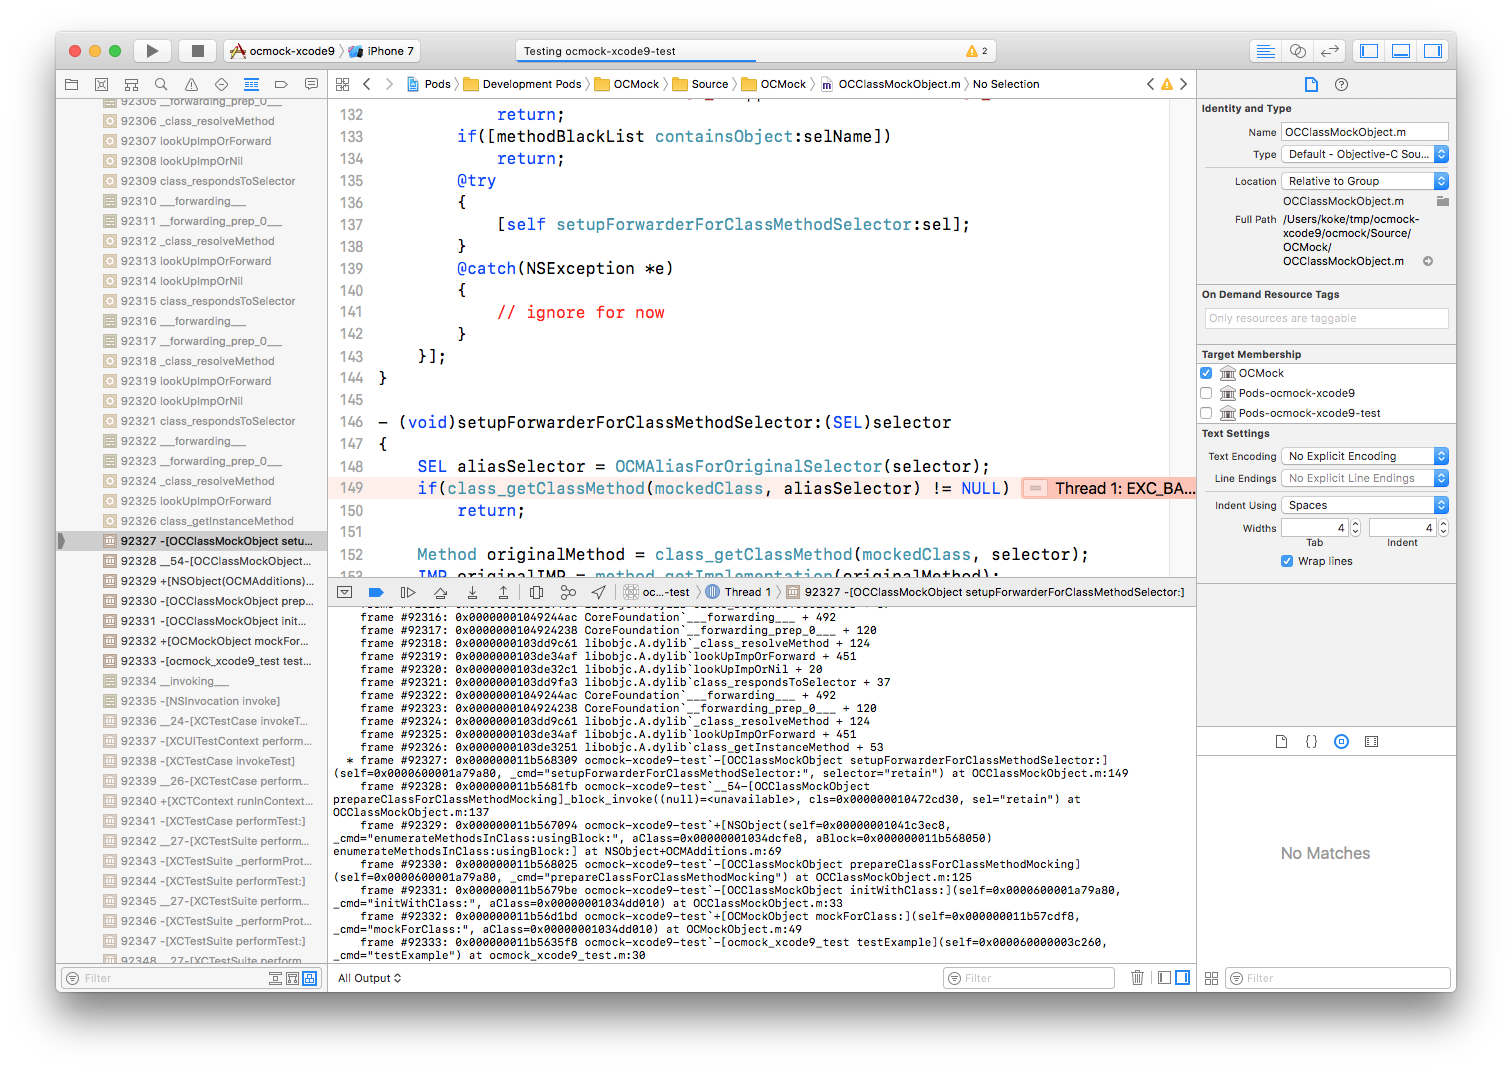
Task: Open the Text Encoding dropdown
Action: pyautogui.click(x=1365, y=456)
